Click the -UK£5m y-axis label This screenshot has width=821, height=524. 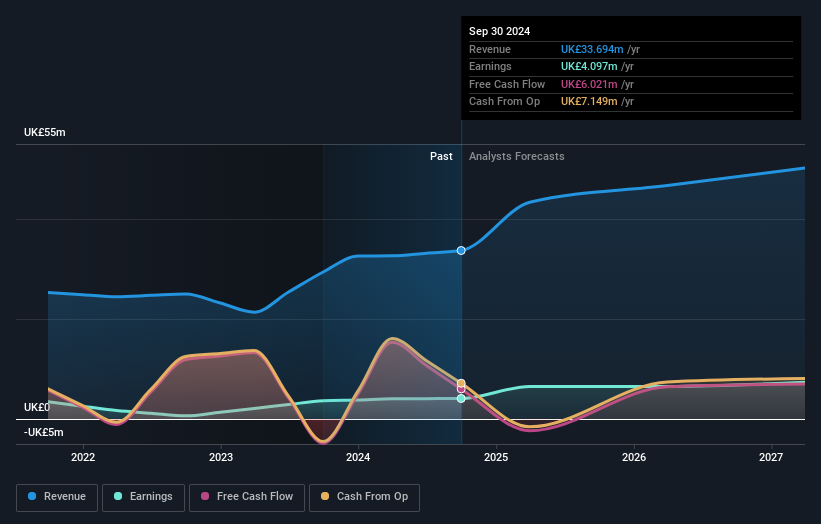[43, 432]
